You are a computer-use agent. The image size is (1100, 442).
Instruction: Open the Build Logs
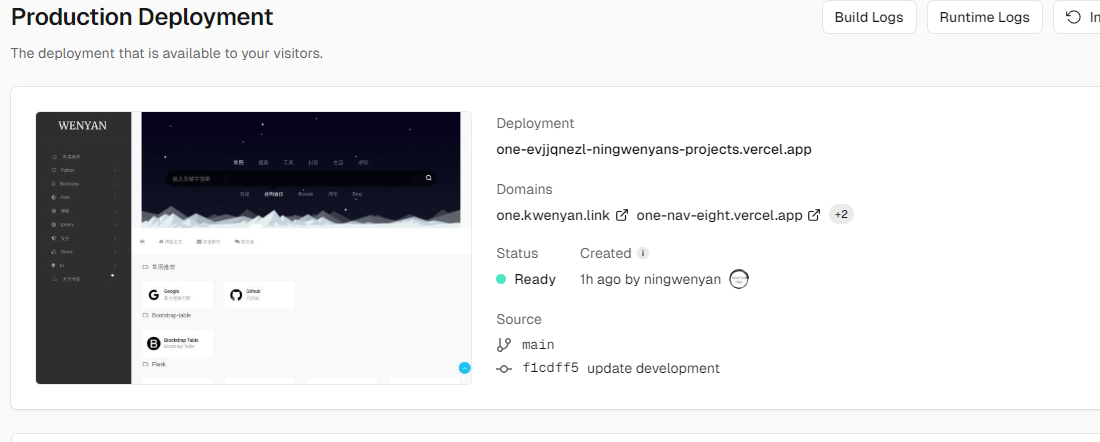pyautogui.click(x=869, y=18)
